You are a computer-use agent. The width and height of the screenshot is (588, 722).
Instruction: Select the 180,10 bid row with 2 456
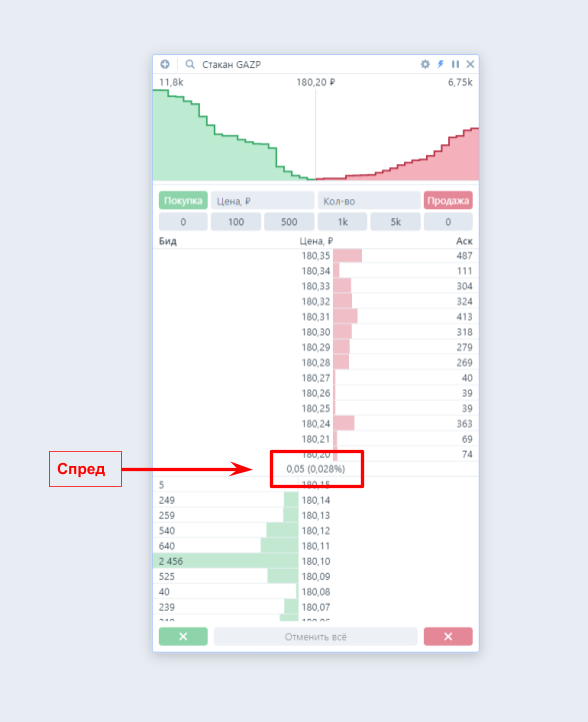pos(316,561)
